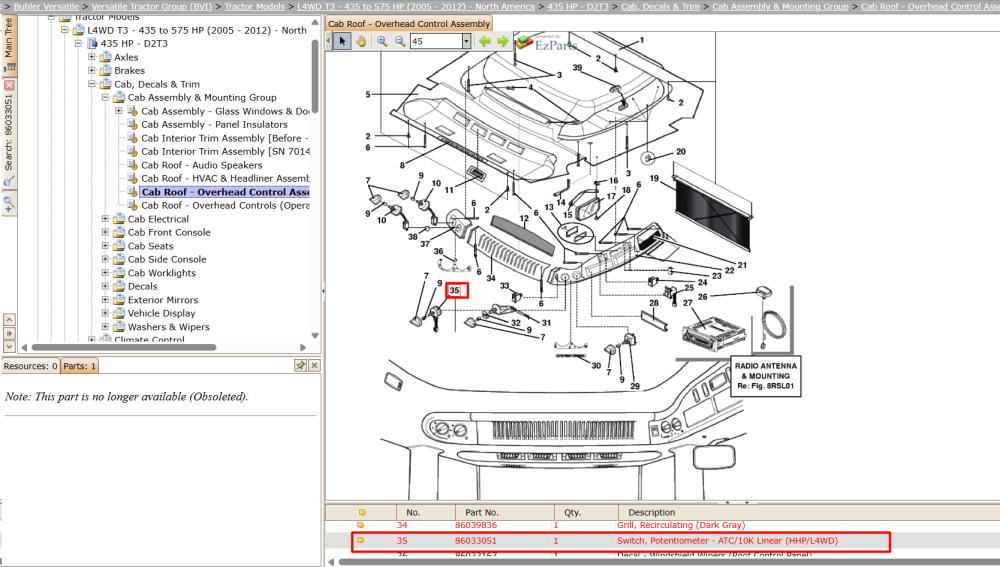Select the arrow pointer tool in diagram toolbar
Viewport: 1000px width, 567px height.
pos(342,41)
